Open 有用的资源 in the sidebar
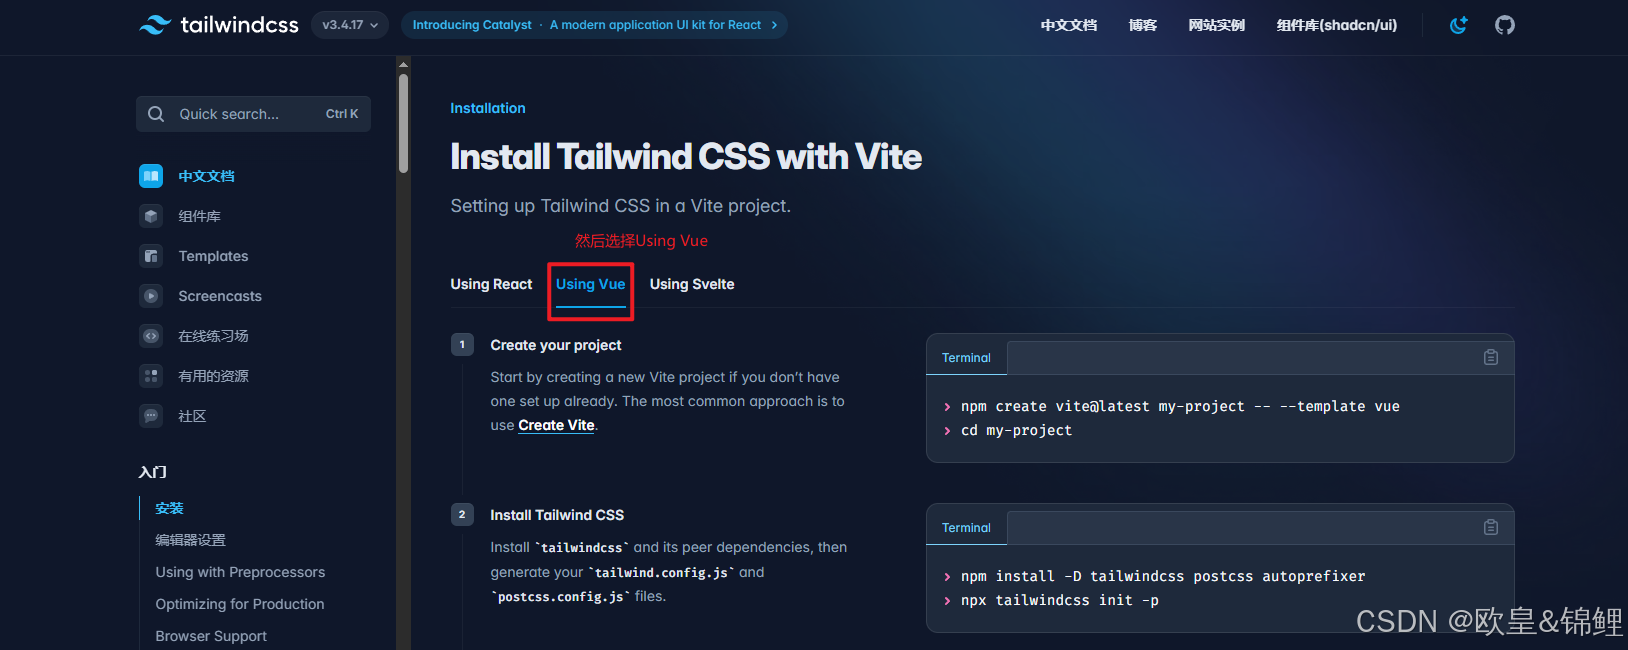The width and height of the screenshot is (1628, 650). (213, 376)
